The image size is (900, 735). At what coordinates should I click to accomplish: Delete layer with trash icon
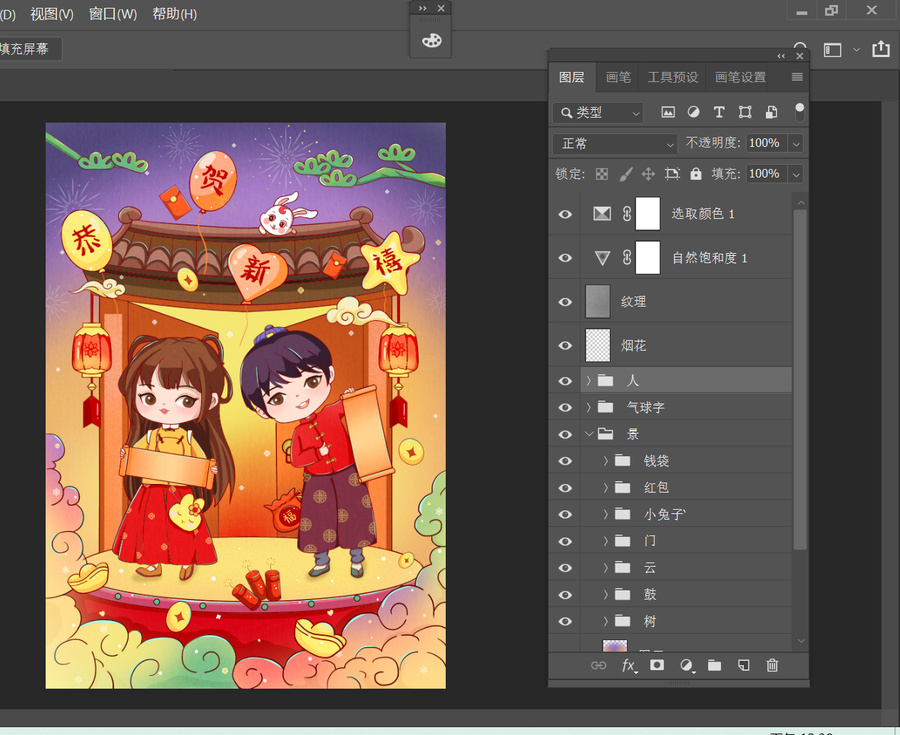772,665
